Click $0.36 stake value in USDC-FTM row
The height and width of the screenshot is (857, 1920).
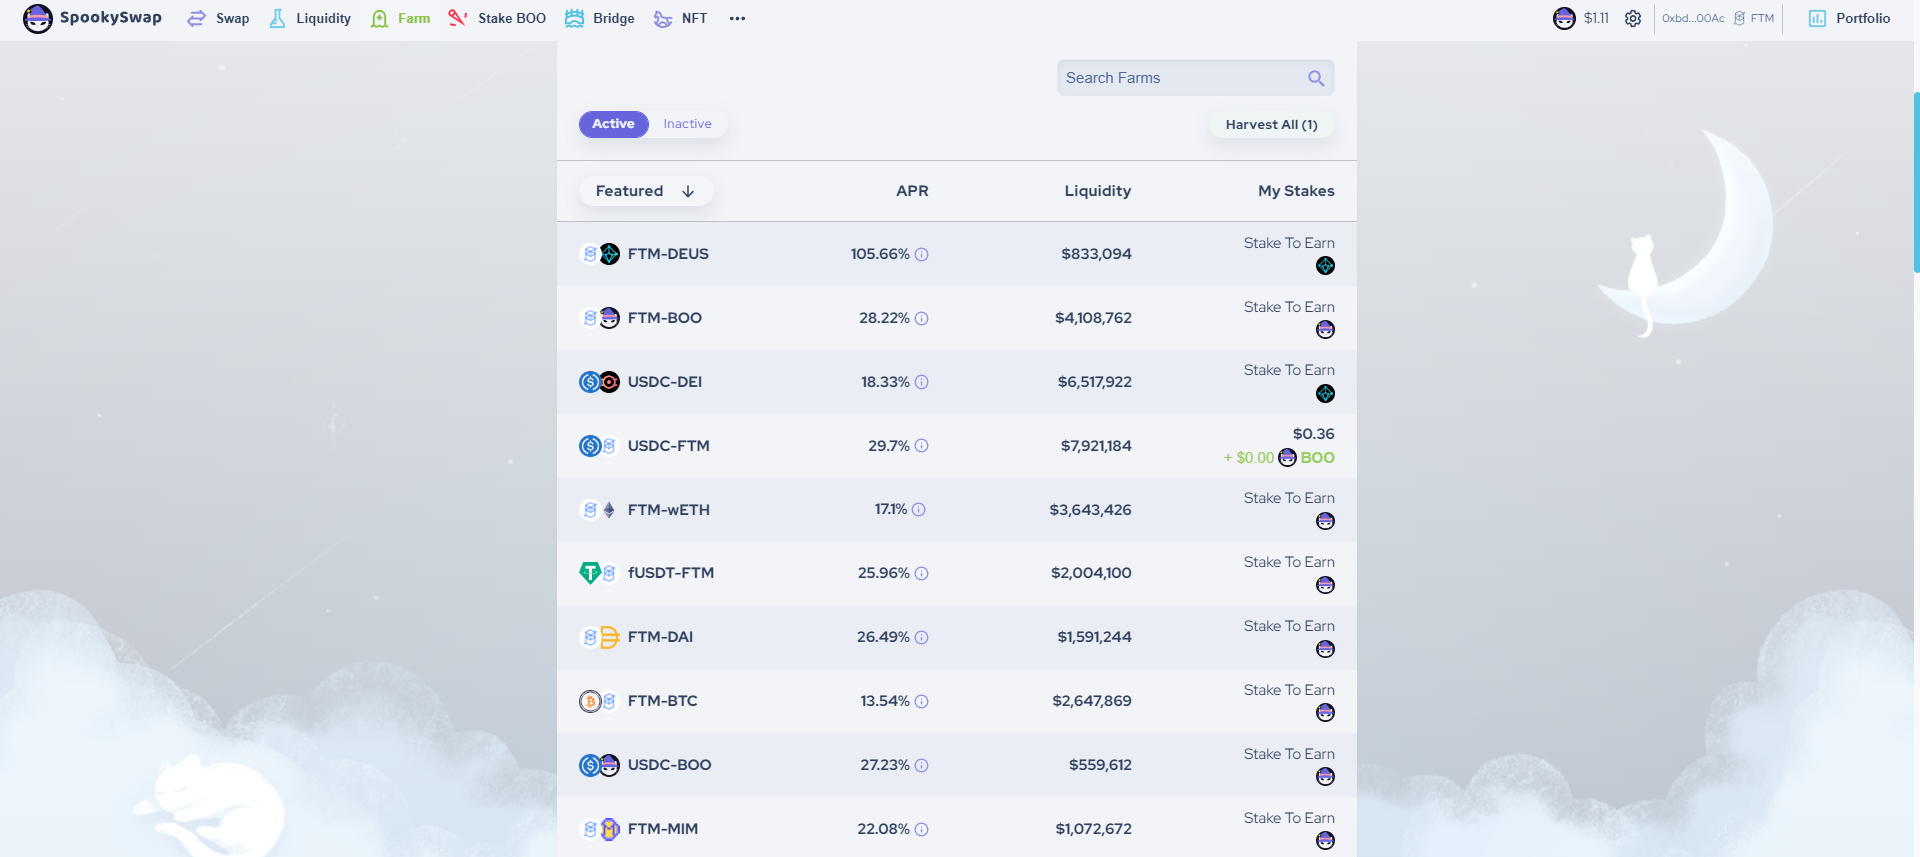1314,434
